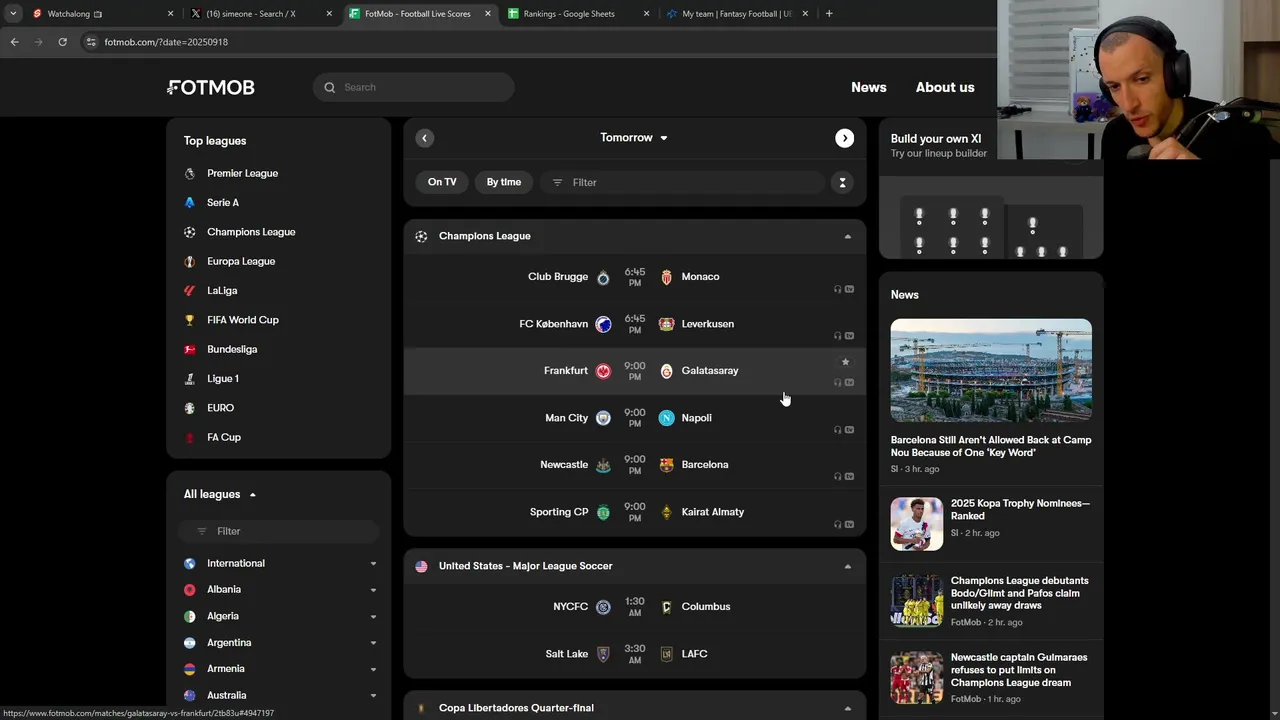
Task: Open the Build your own XI lineup builder
Action: 990,190
